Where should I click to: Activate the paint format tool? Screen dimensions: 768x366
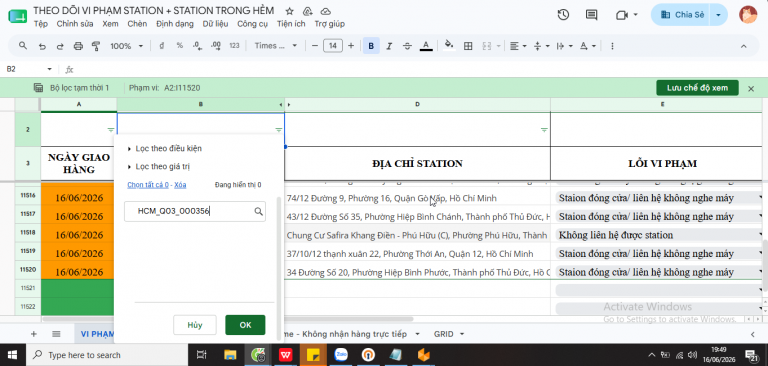96,46
